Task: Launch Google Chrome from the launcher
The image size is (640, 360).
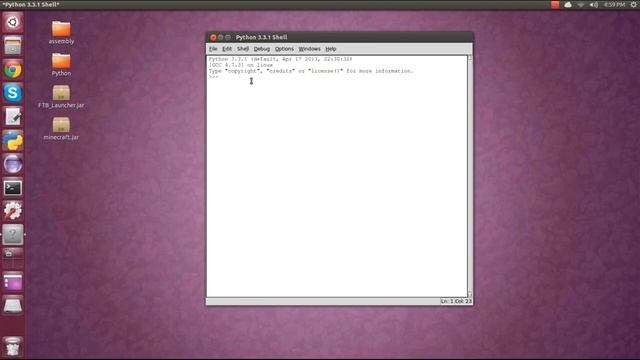Action: [13, 69]
